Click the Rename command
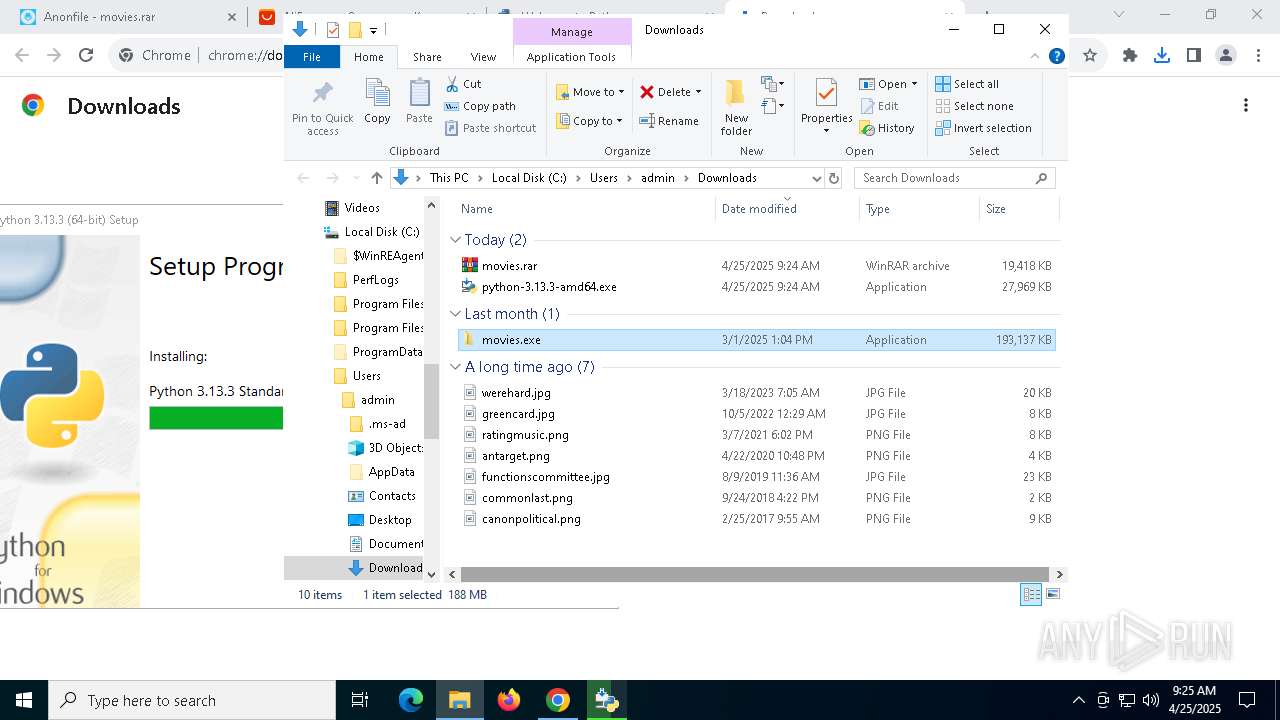Screen dimensions: 1280x720 [669, 121]
